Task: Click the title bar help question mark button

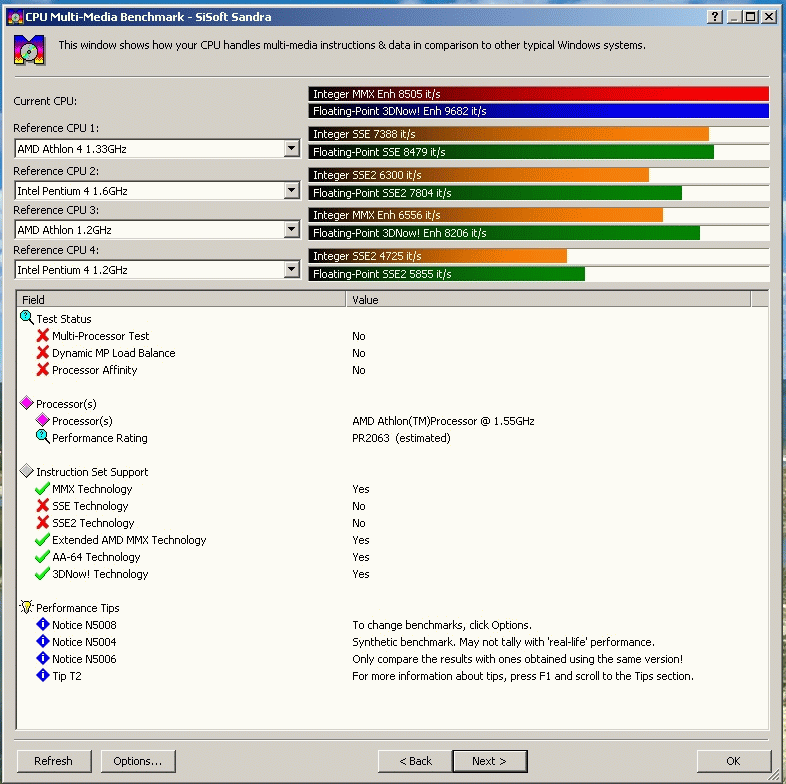Action: 715,17
